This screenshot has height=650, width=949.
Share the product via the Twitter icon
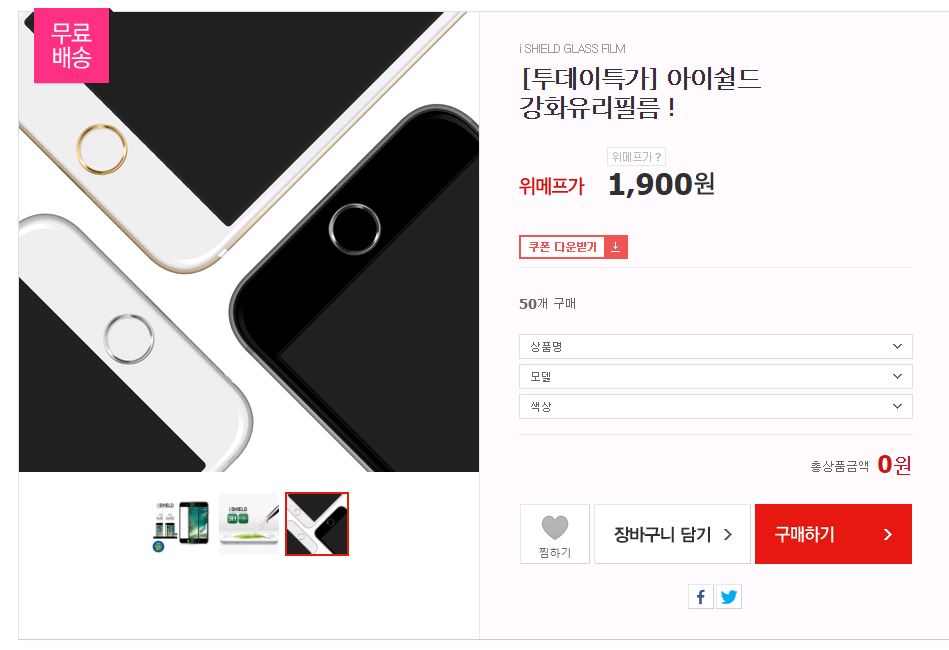tap(729, 597)
